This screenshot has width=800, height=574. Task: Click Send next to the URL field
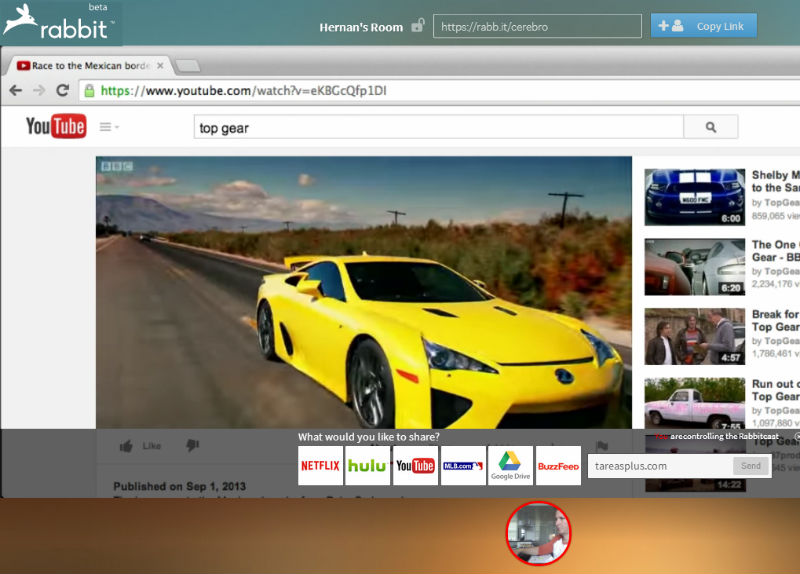pyautogui.click(x=751, y=466)
